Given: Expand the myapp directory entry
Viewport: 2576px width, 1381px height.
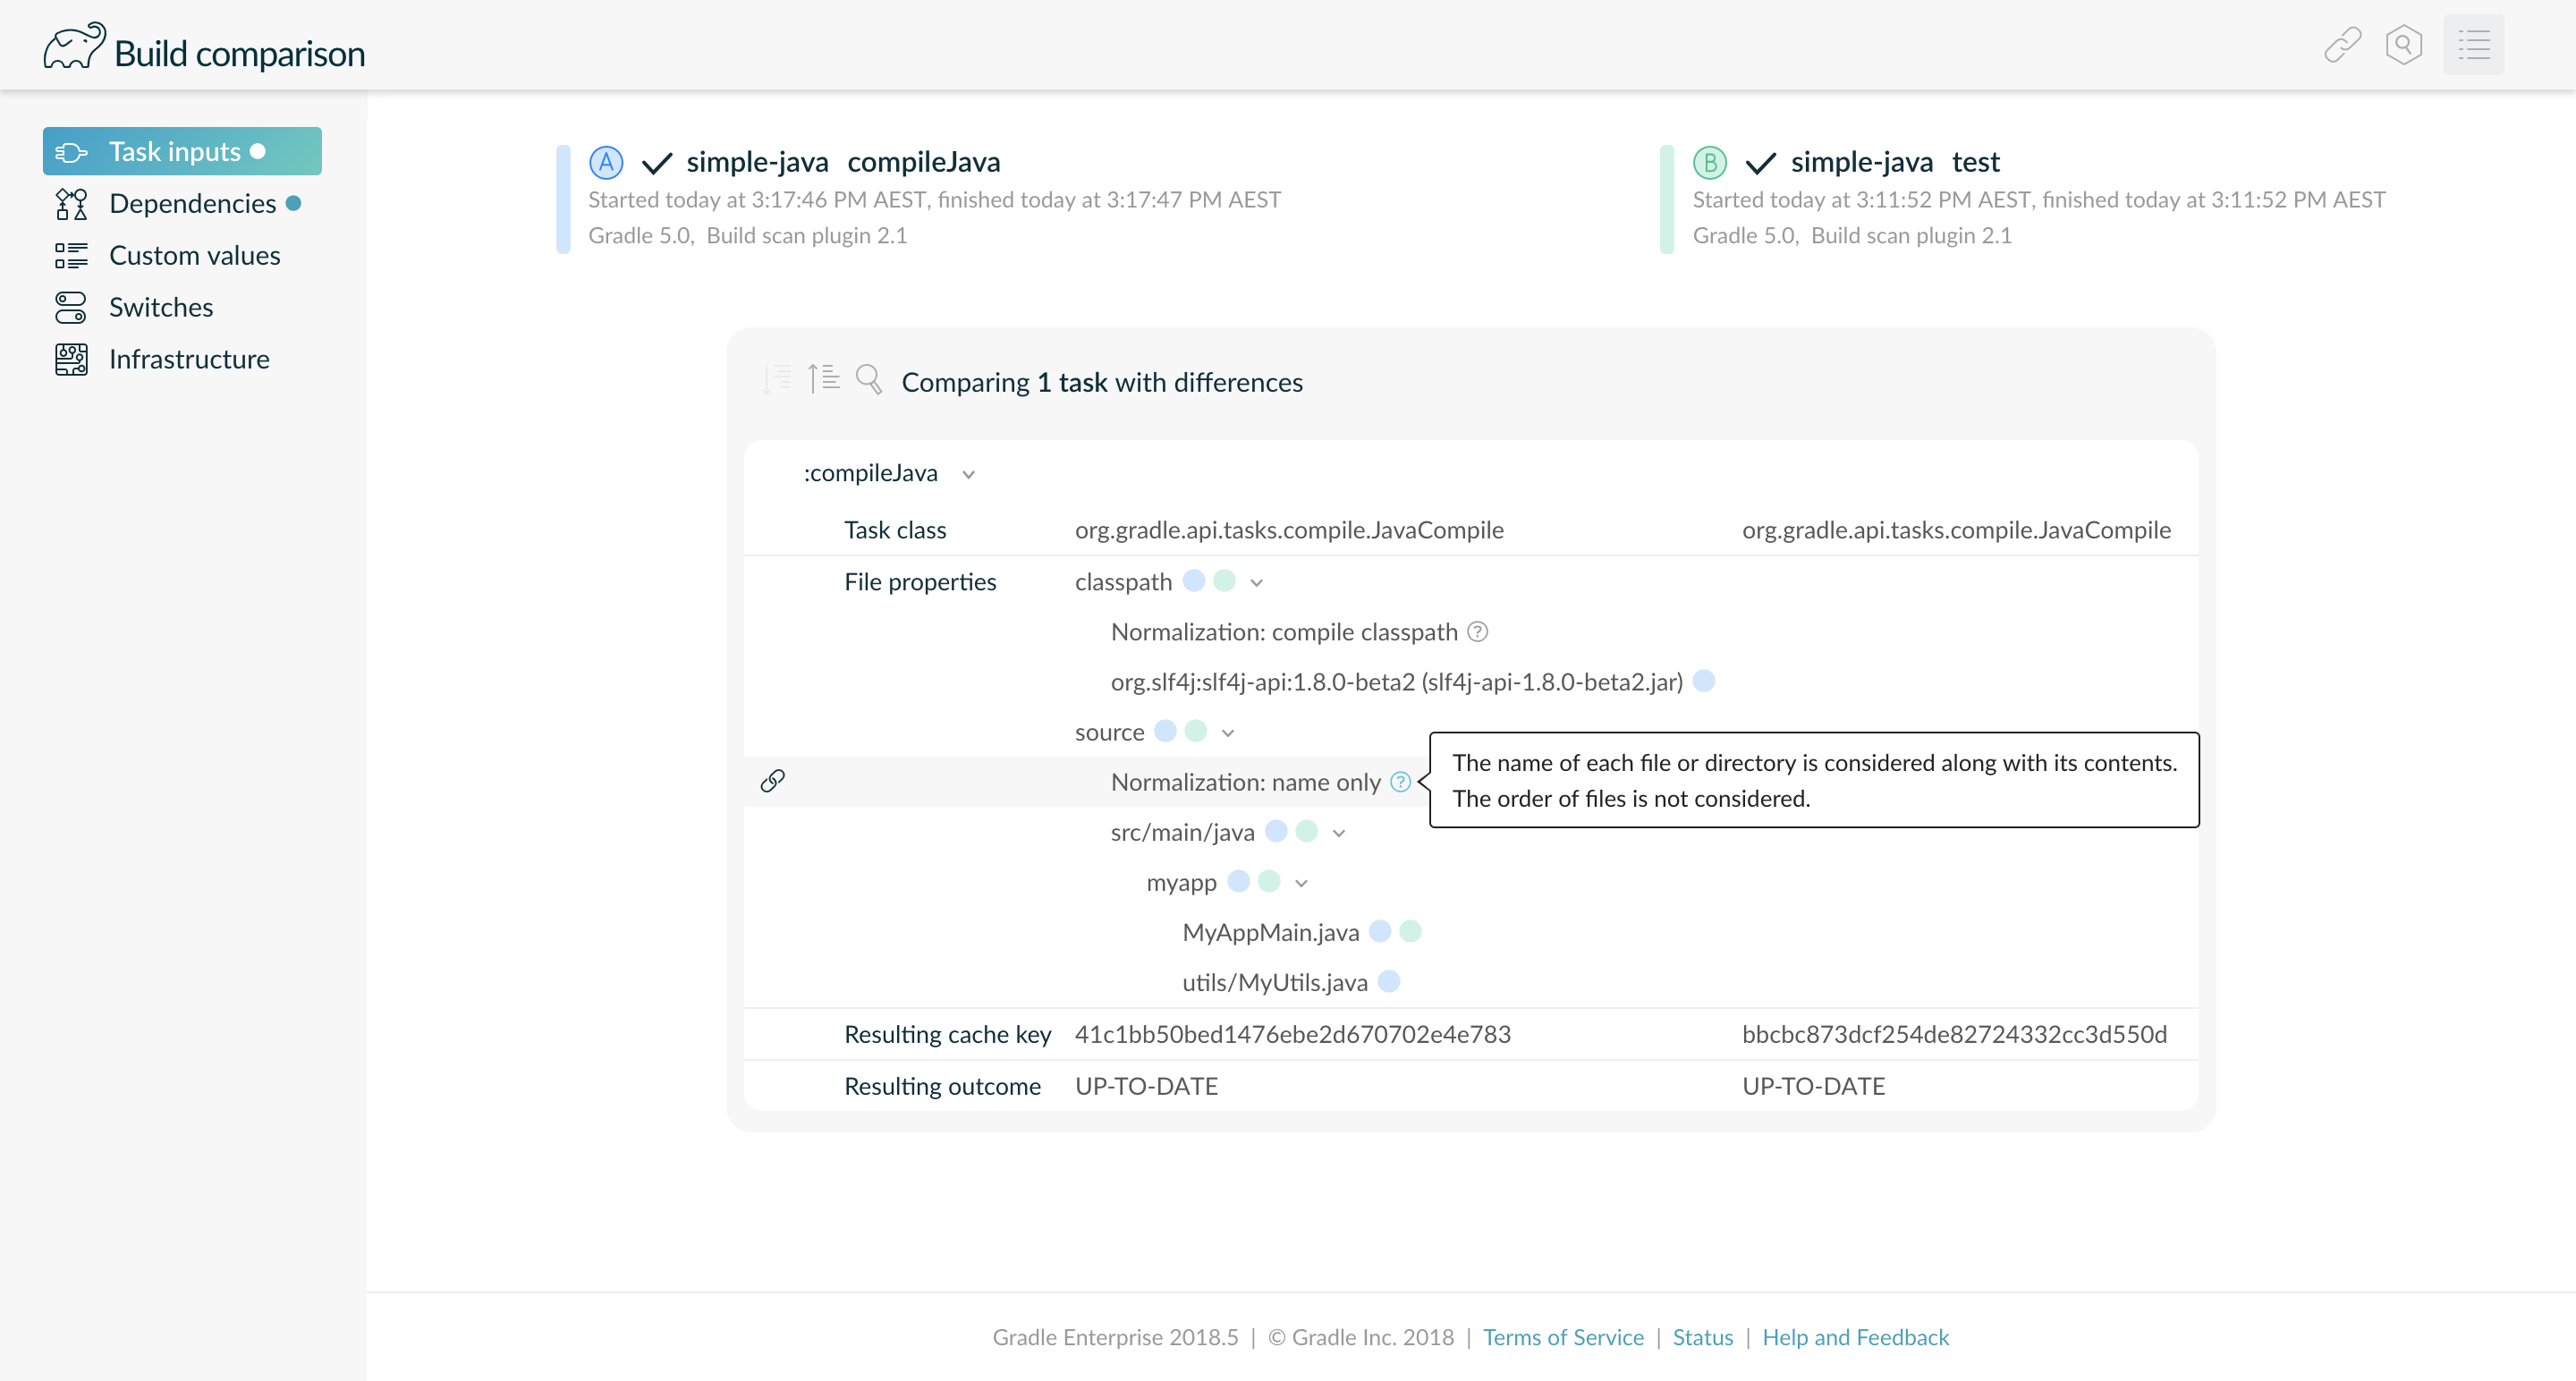Looking at the screenshot, I should click(1301, 882).
